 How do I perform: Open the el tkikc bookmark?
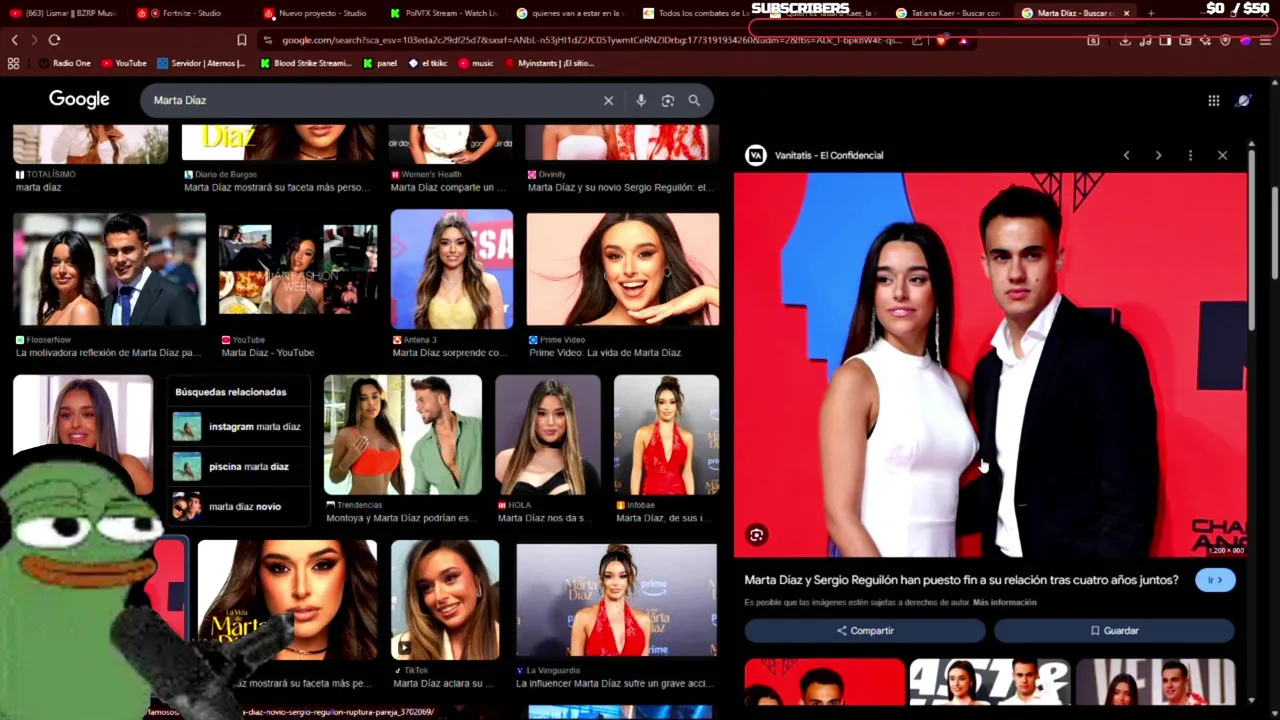pos(428,63)
